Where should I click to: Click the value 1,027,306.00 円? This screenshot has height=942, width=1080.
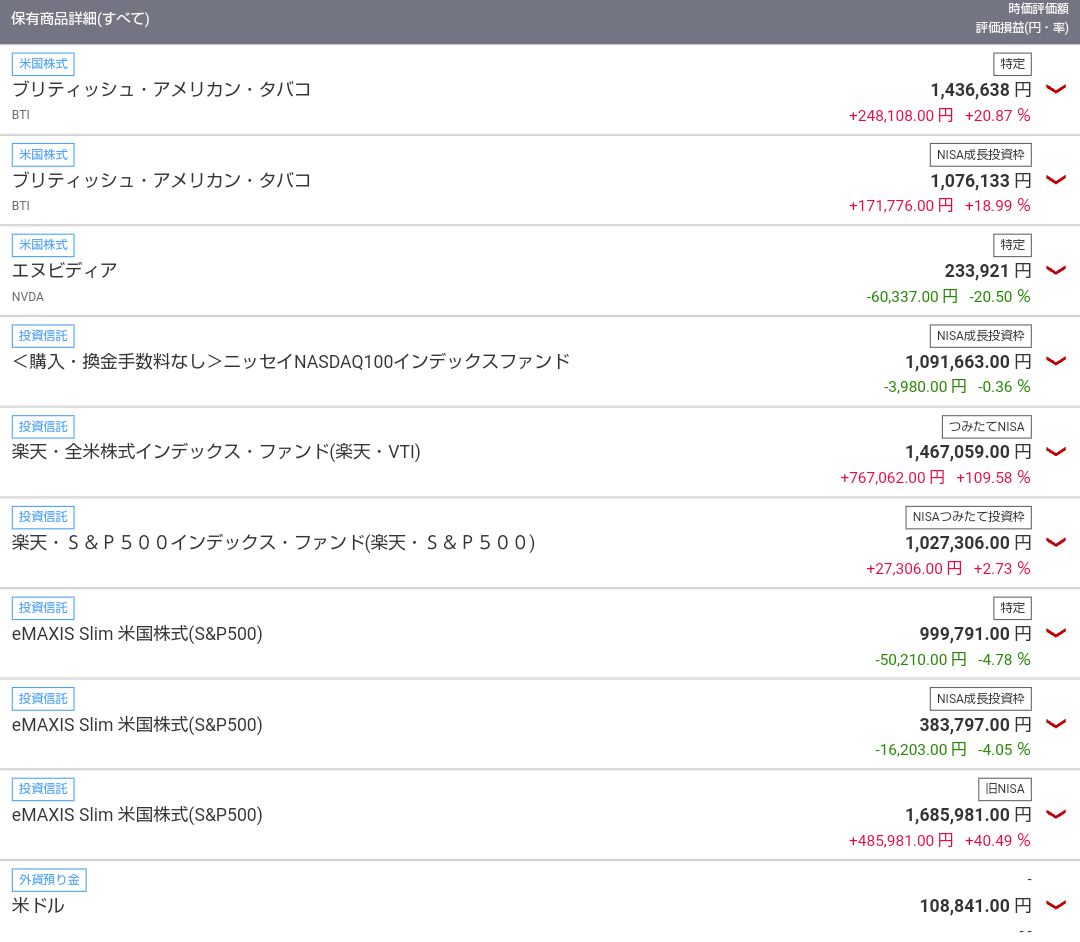click(968, 543)
